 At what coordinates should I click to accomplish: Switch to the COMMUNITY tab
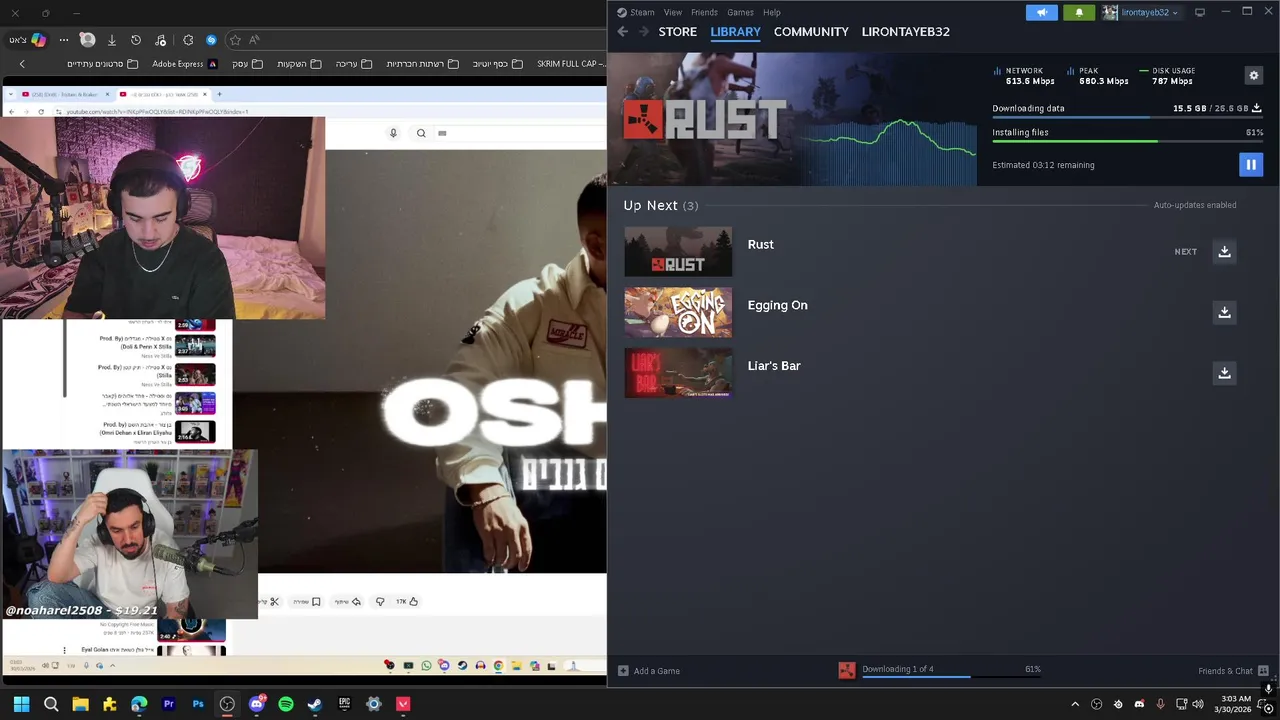(811, 32)
